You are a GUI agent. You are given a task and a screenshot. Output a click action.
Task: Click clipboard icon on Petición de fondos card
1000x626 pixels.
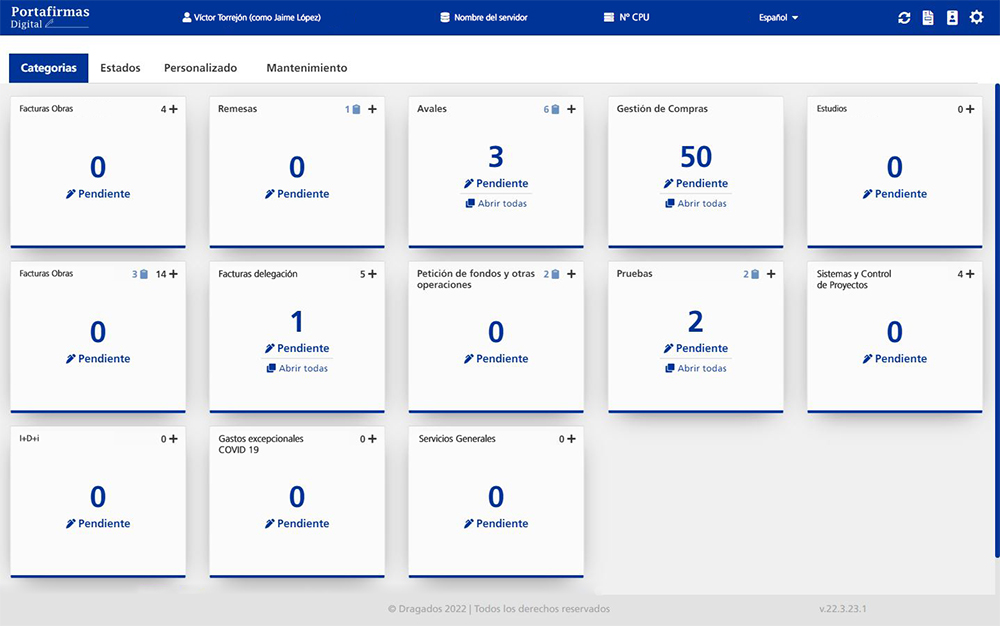click(555, 274)
